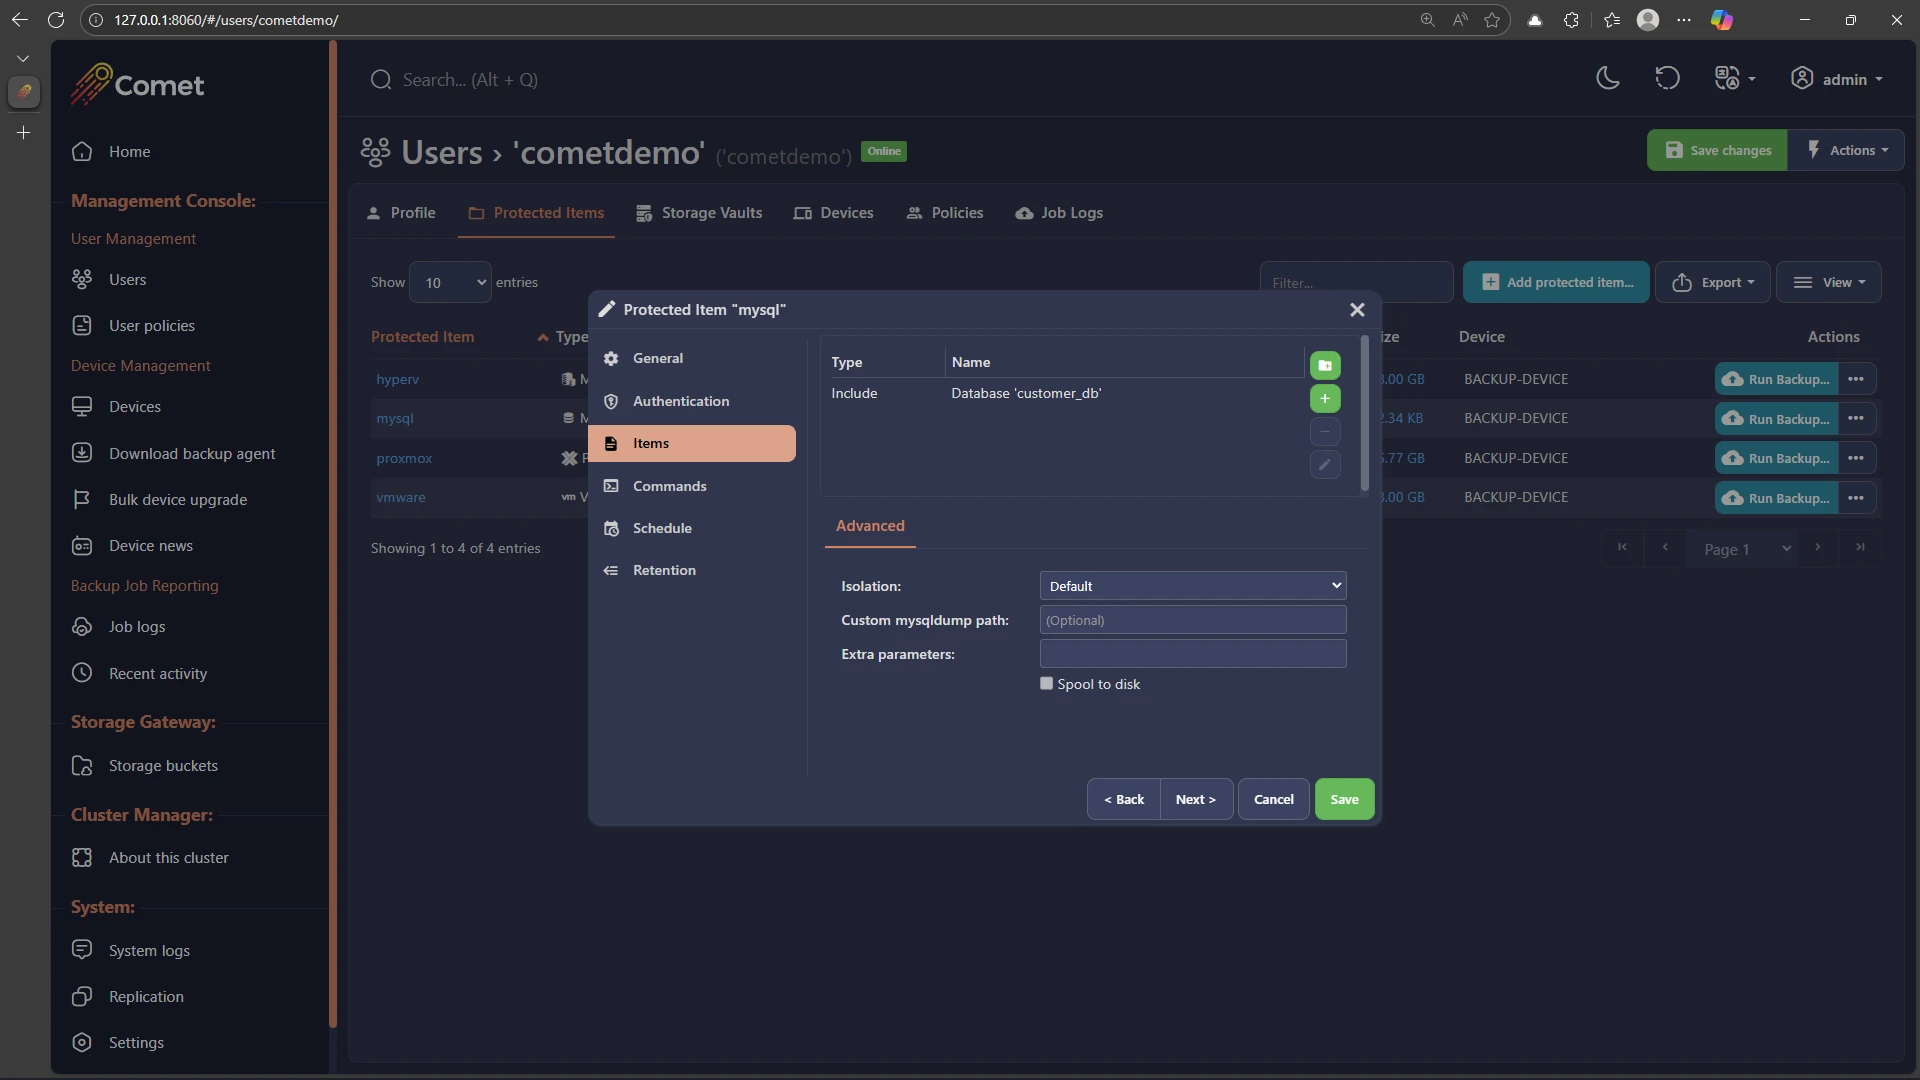Open the hyperv protected item link
Viewport: 1920px width, 1080px height.
397,379
